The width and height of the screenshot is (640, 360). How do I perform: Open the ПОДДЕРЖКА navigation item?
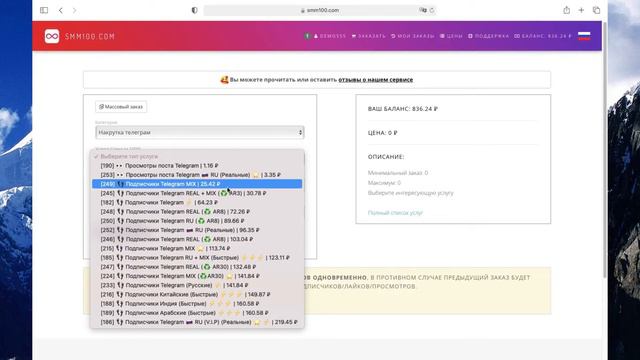tap(489, 36)
